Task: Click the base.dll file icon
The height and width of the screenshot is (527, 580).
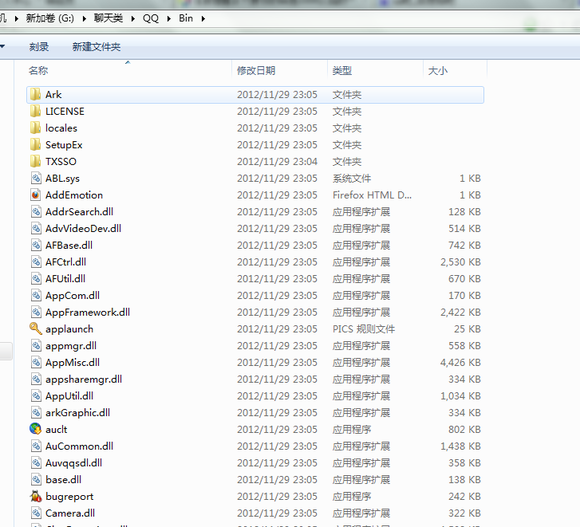Action: pyautogui.click(x=36, y=479)
